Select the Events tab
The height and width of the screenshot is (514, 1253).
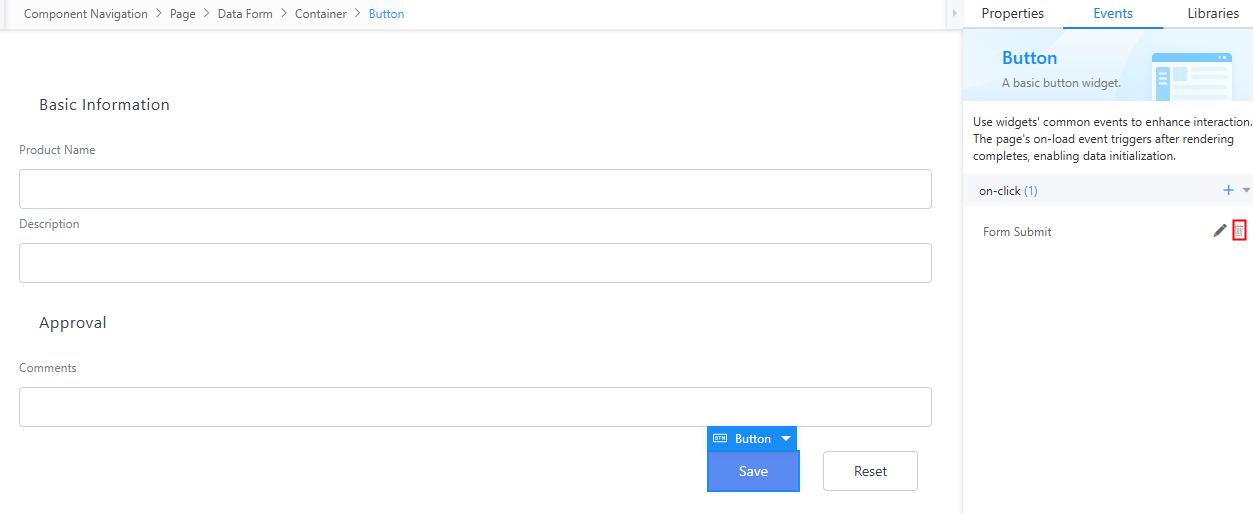click(x=1113, y=14)
